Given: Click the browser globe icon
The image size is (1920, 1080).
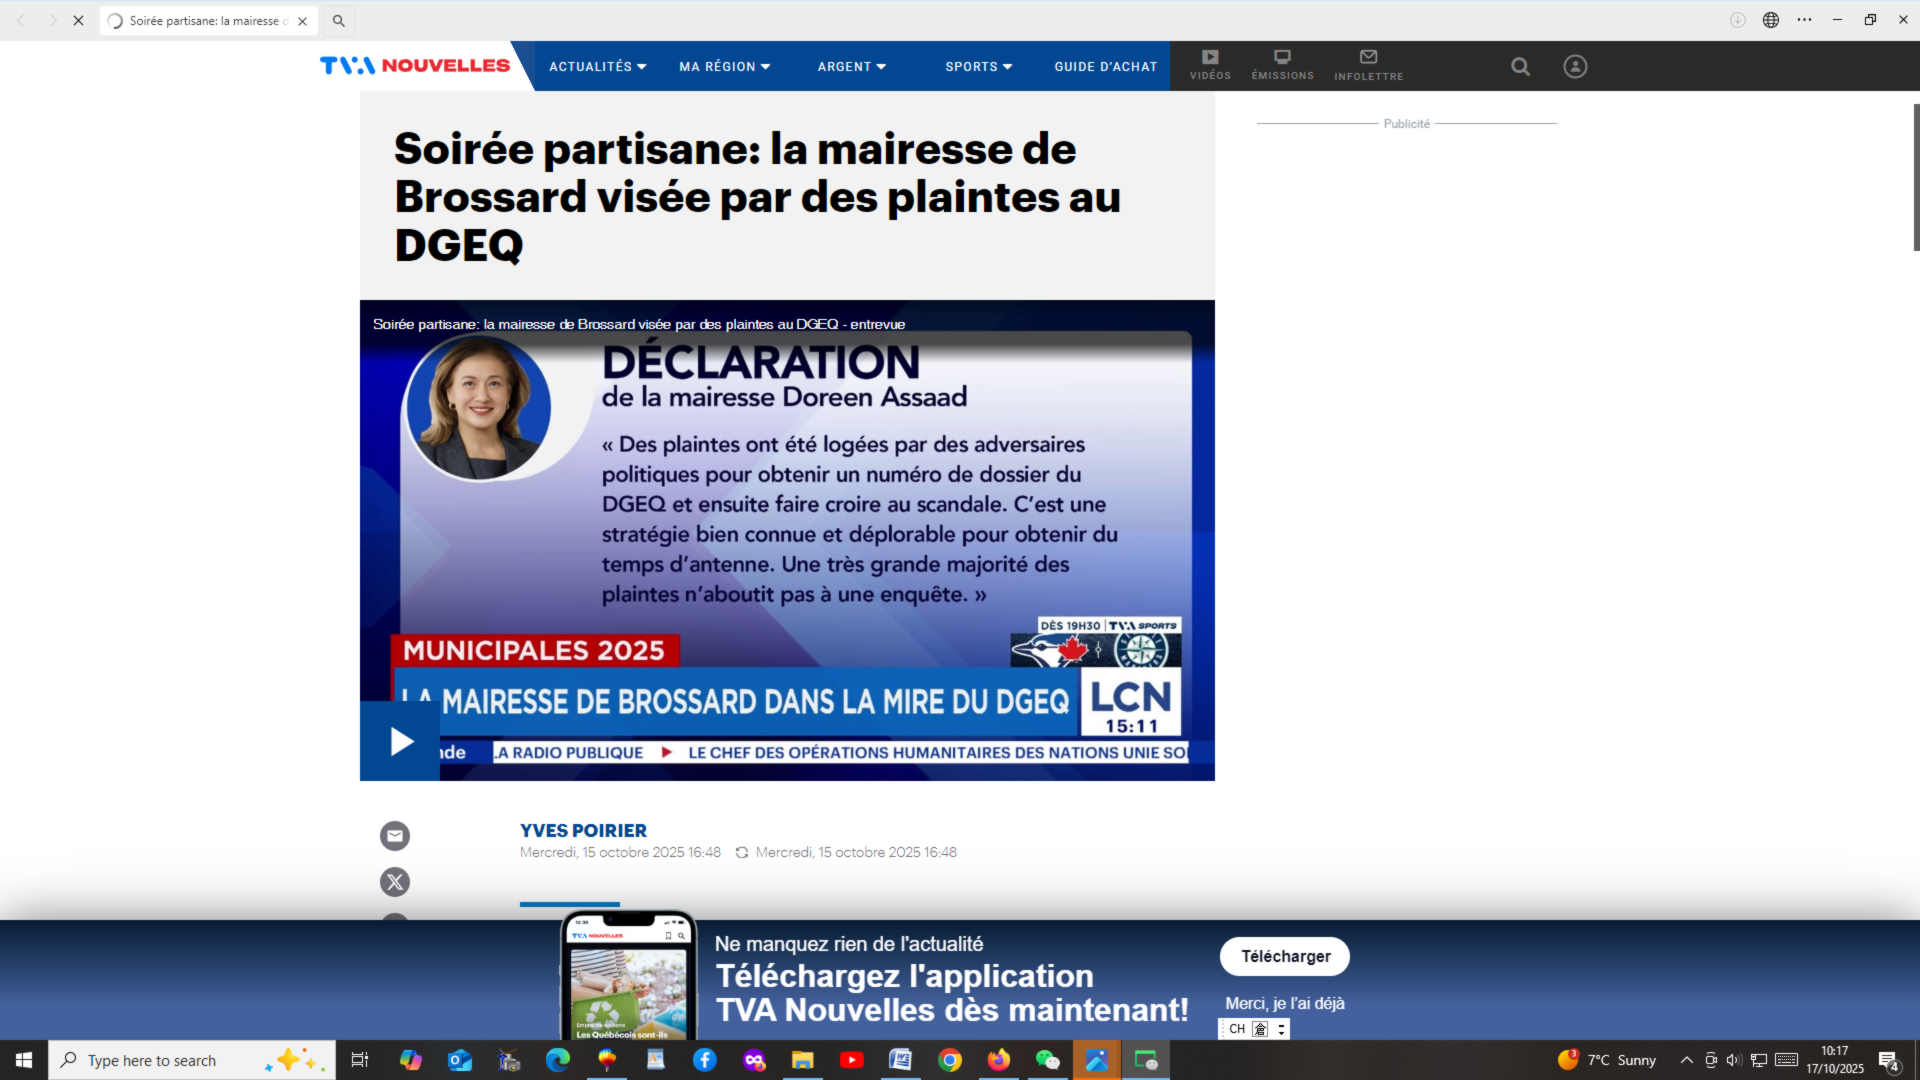Looking at the screenshot, I should coord(1771,20).
